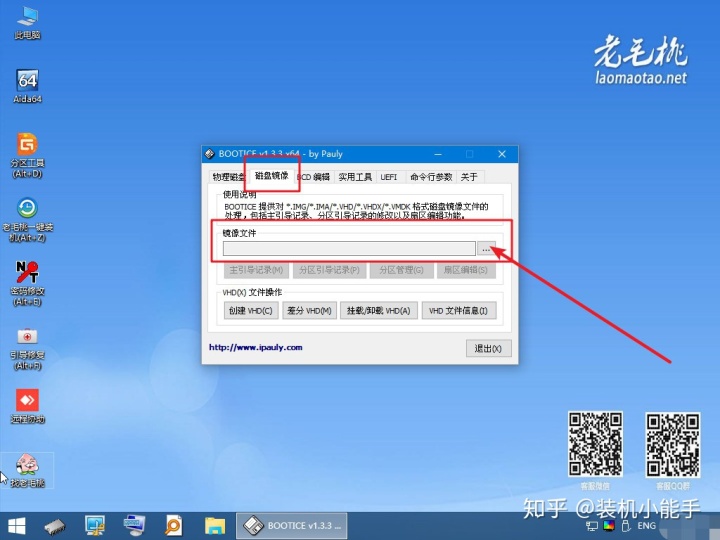Open the Windows Start menu
The width and height of the screenshot is (720, 540).
click(17, 526)
